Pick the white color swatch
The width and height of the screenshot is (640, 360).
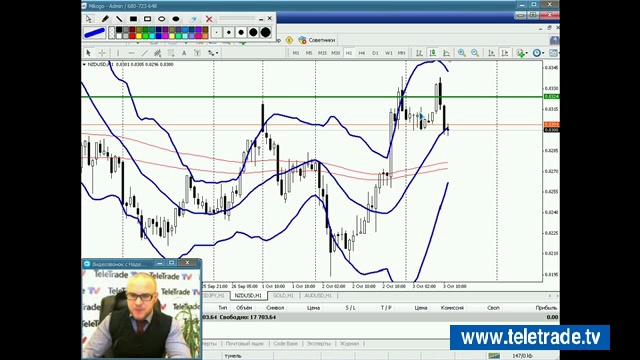pyautogui.click(x=119, y=36)
